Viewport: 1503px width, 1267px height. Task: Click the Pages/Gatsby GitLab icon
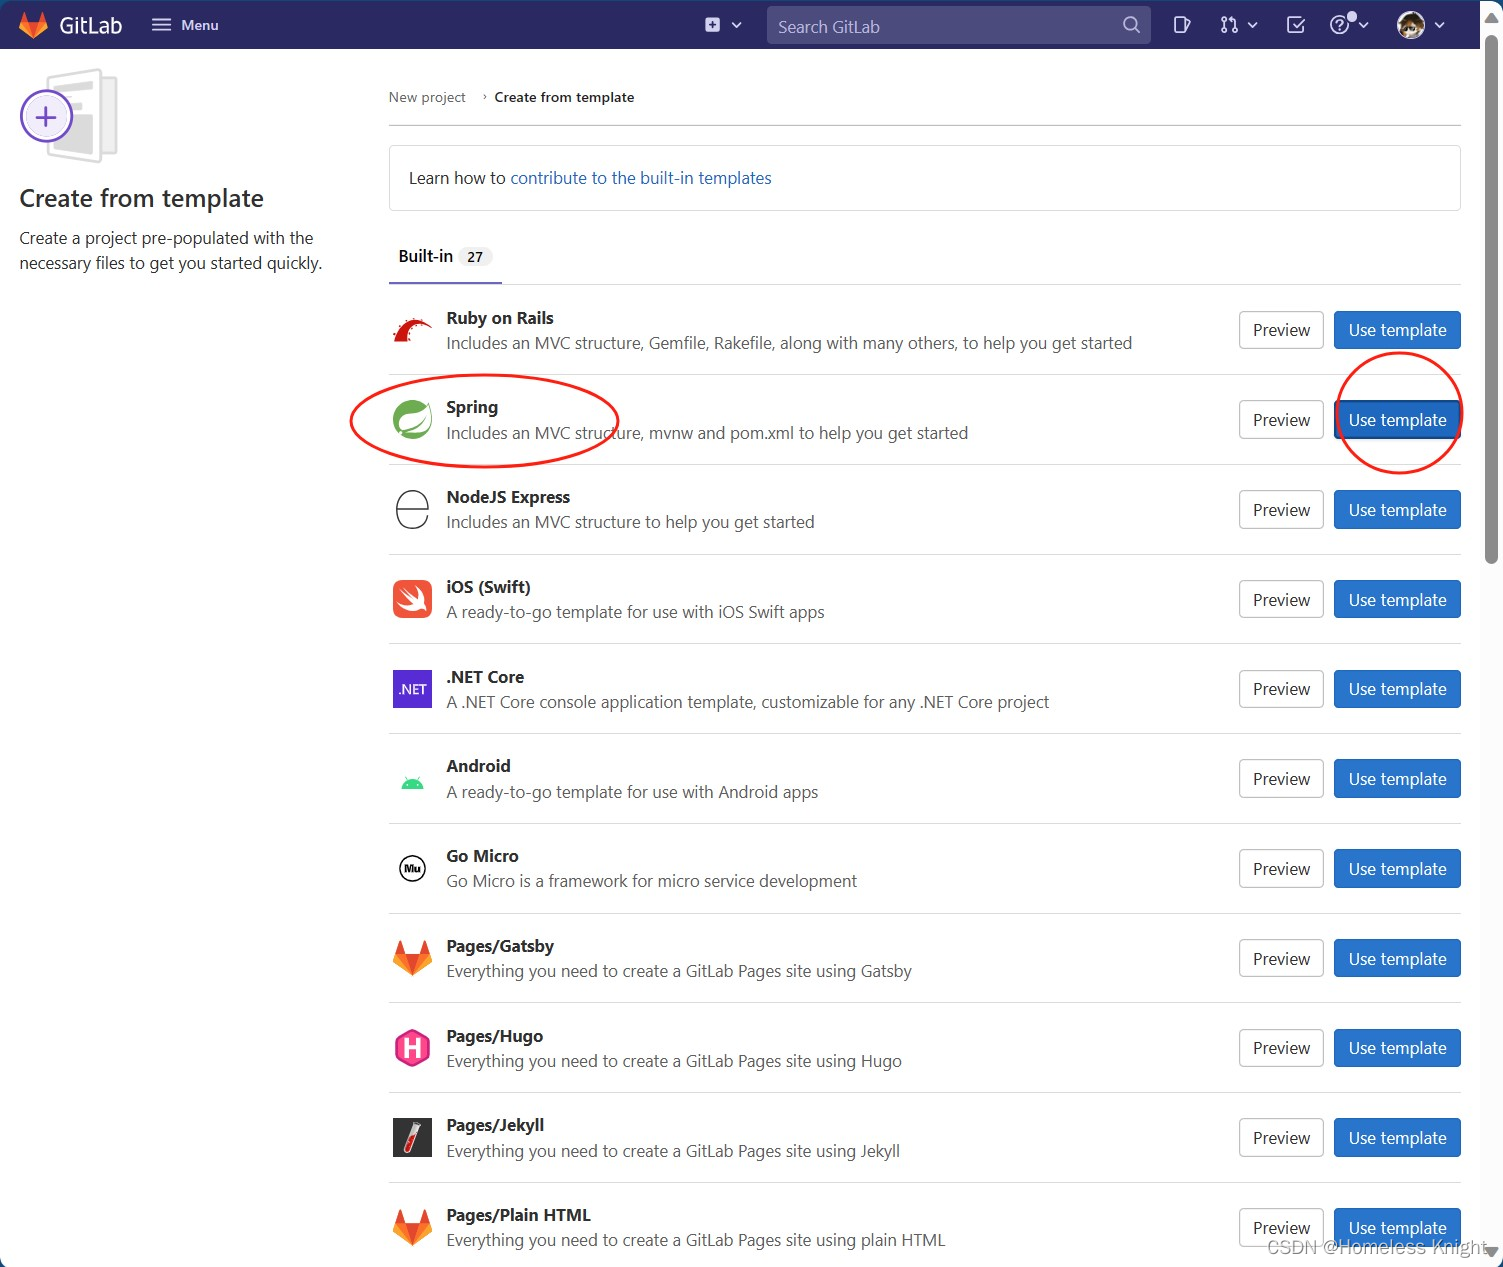pos(412,958)
